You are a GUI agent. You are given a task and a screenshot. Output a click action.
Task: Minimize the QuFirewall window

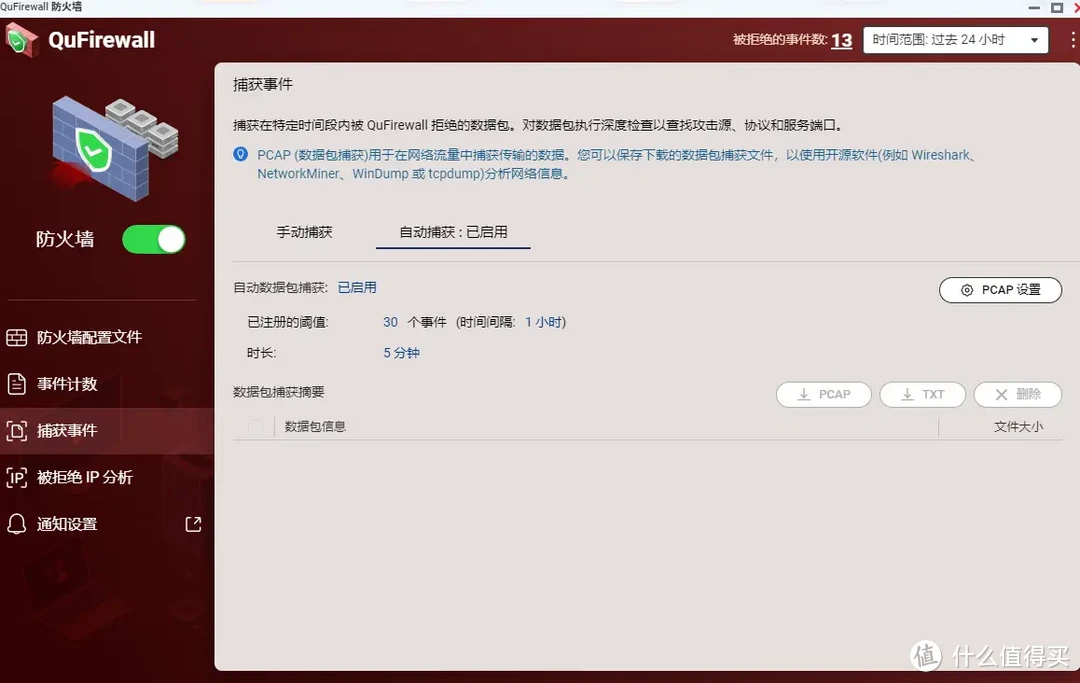pos(1034,8)
